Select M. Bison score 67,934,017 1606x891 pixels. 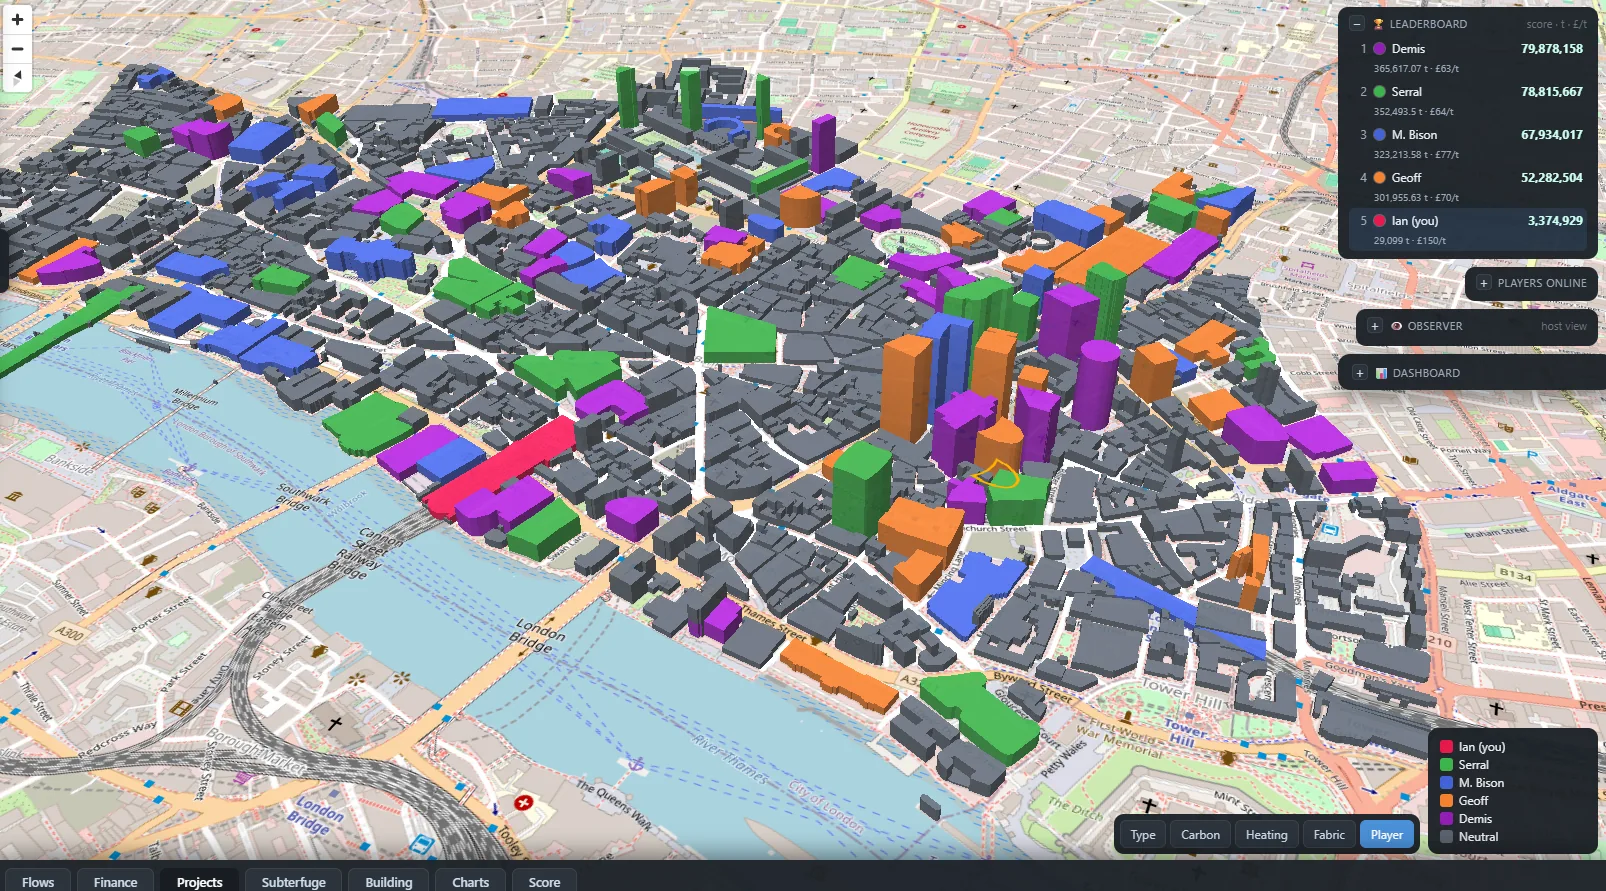1552,135
